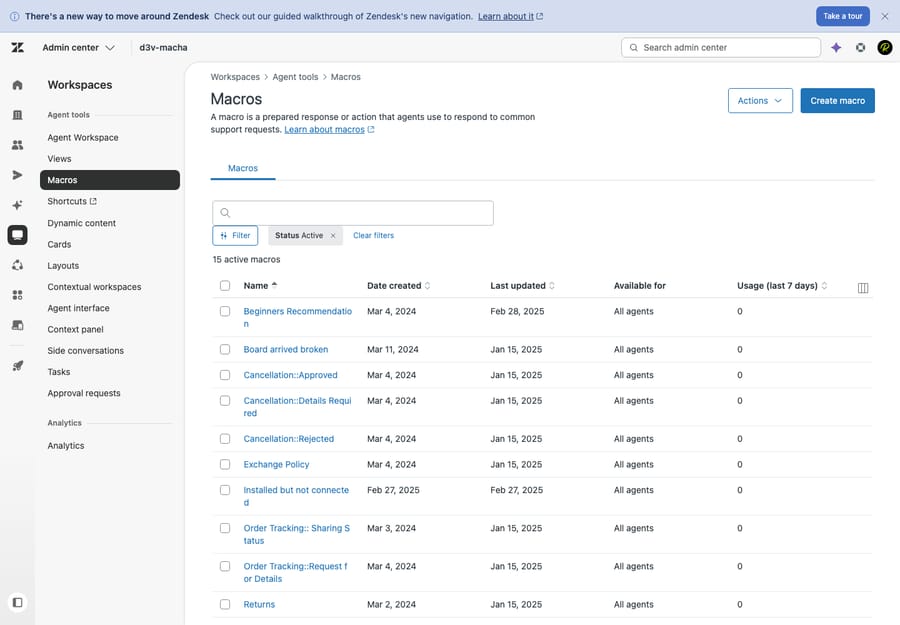Open Apps and integrations grid icon
Screen dimensions: 900x625
coord(18,295)
